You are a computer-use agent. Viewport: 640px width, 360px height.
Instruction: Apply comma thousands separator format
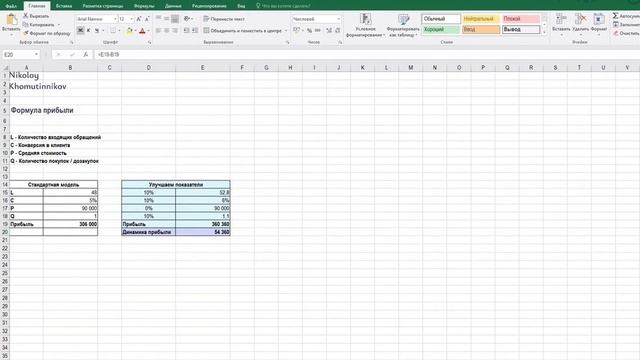[x=318, y=31]
